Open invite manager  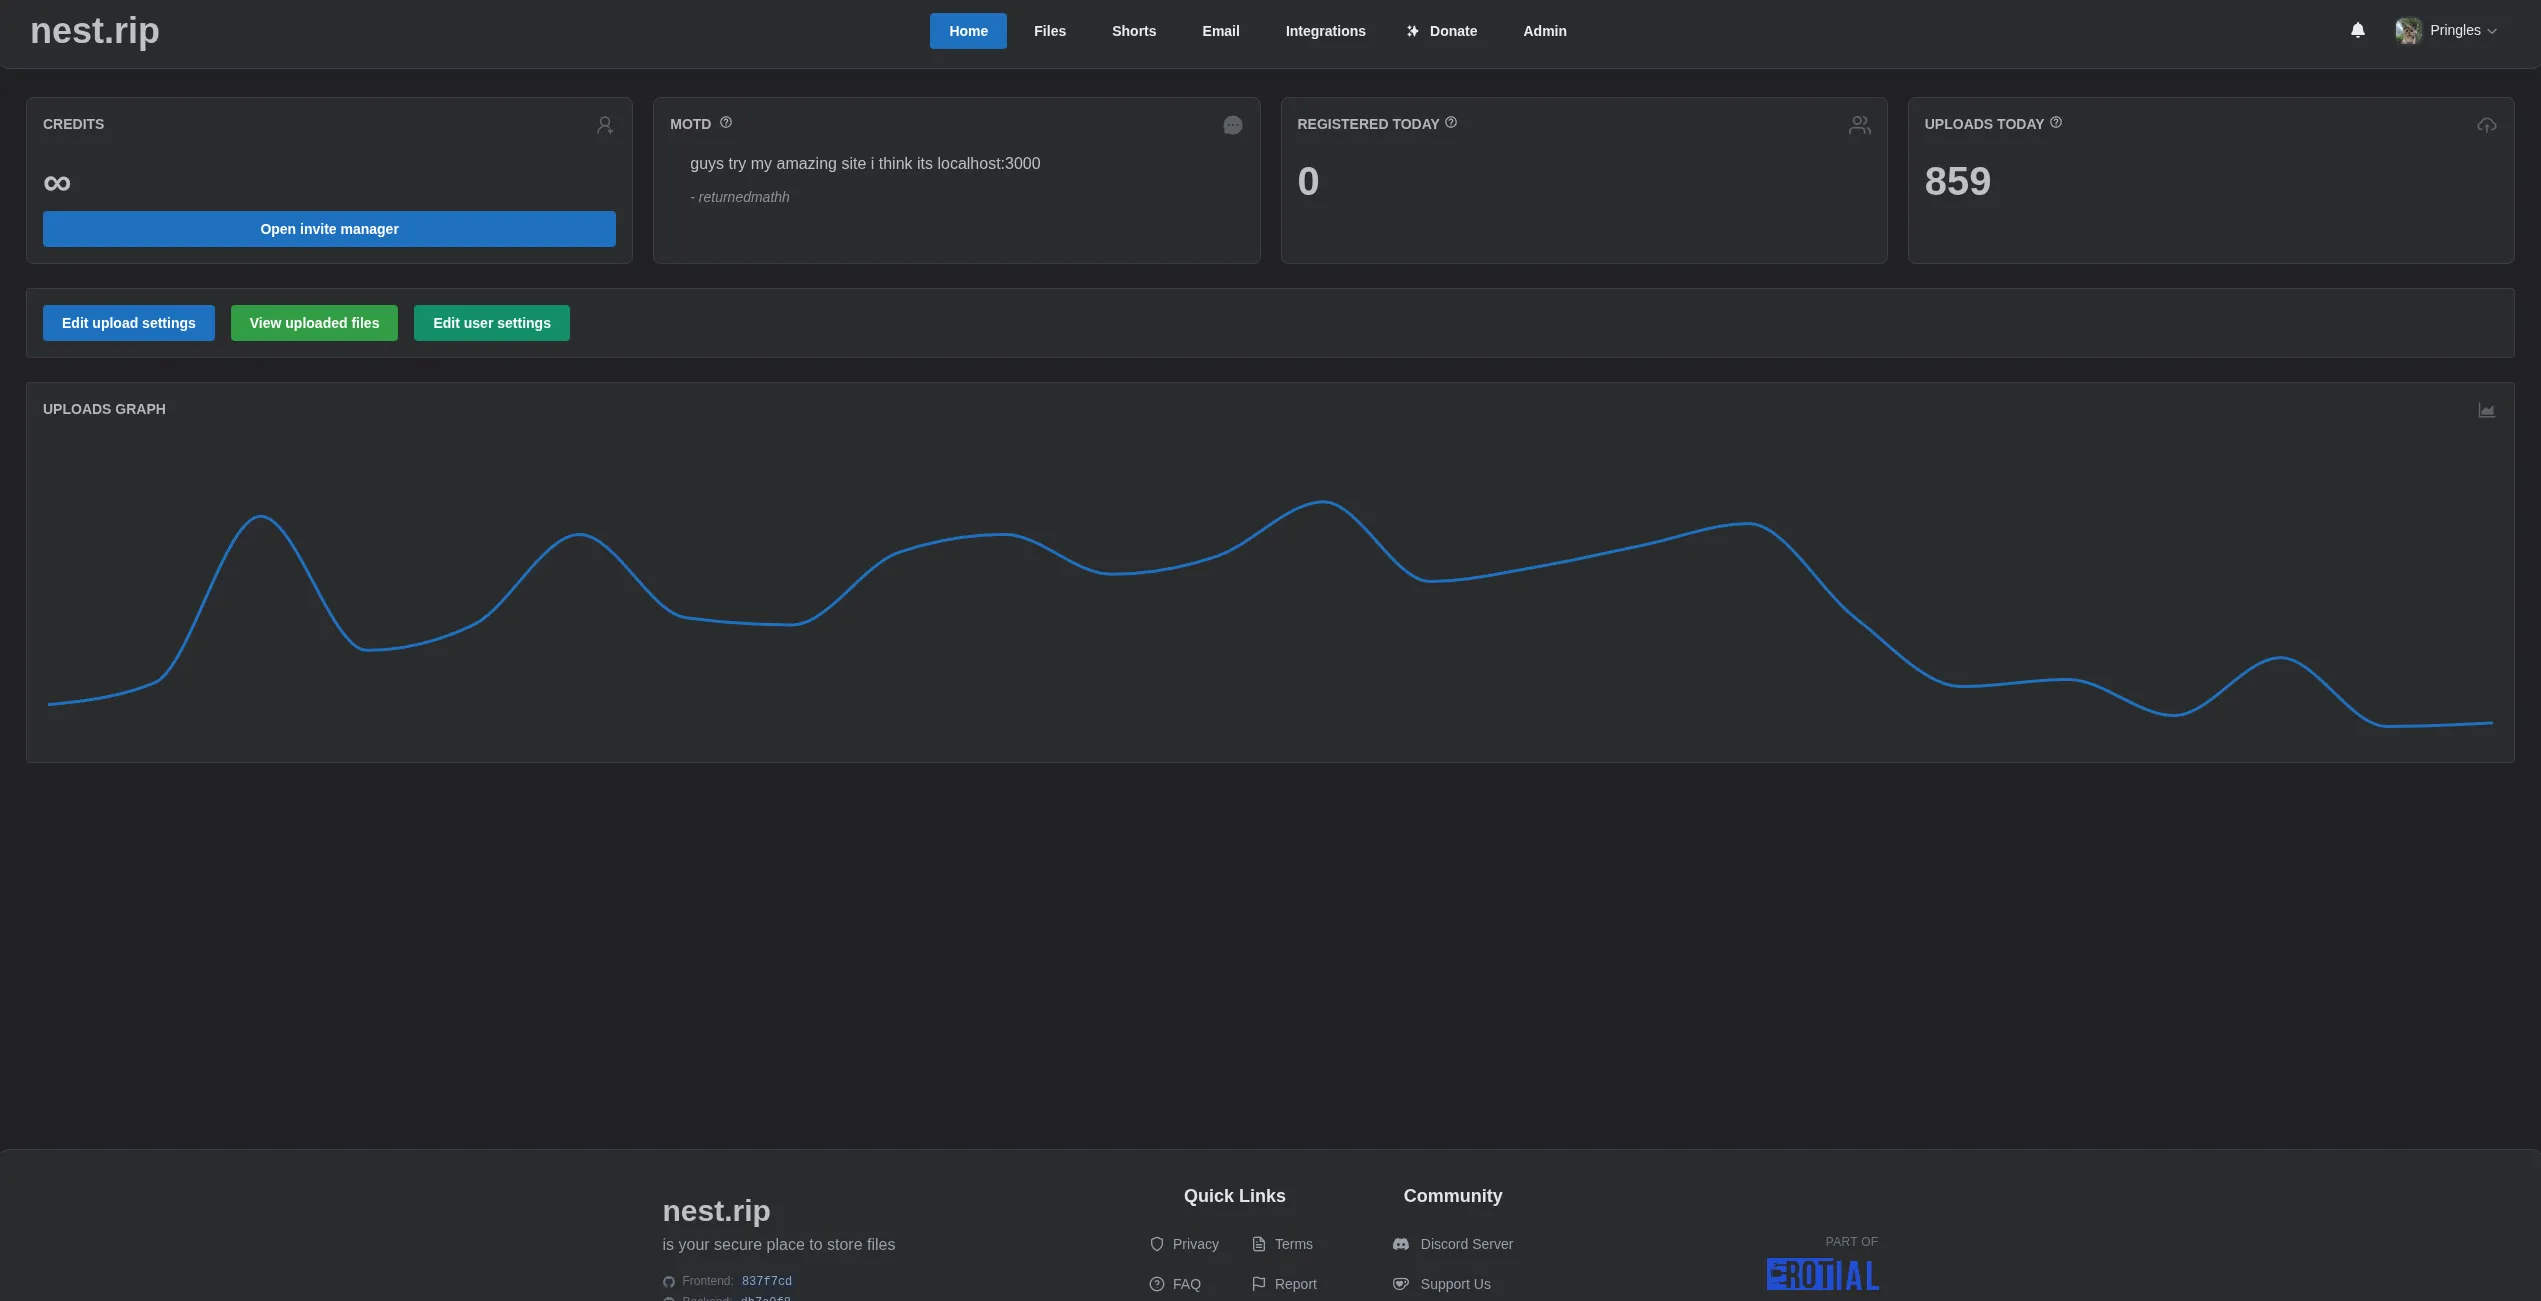[x=329, y=229]
